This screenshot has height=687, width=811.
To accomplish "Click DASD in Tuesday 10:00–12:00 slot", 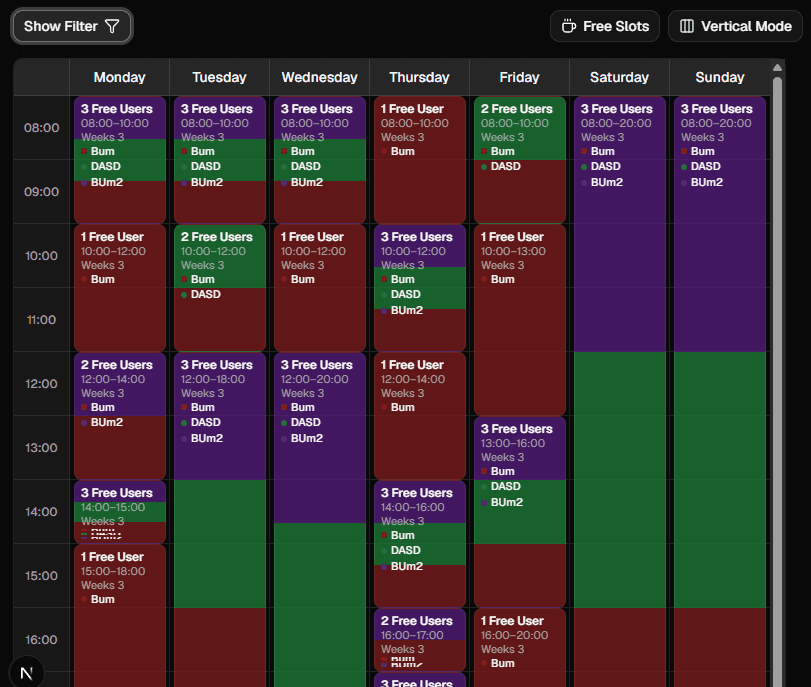I will click(205, 294).
